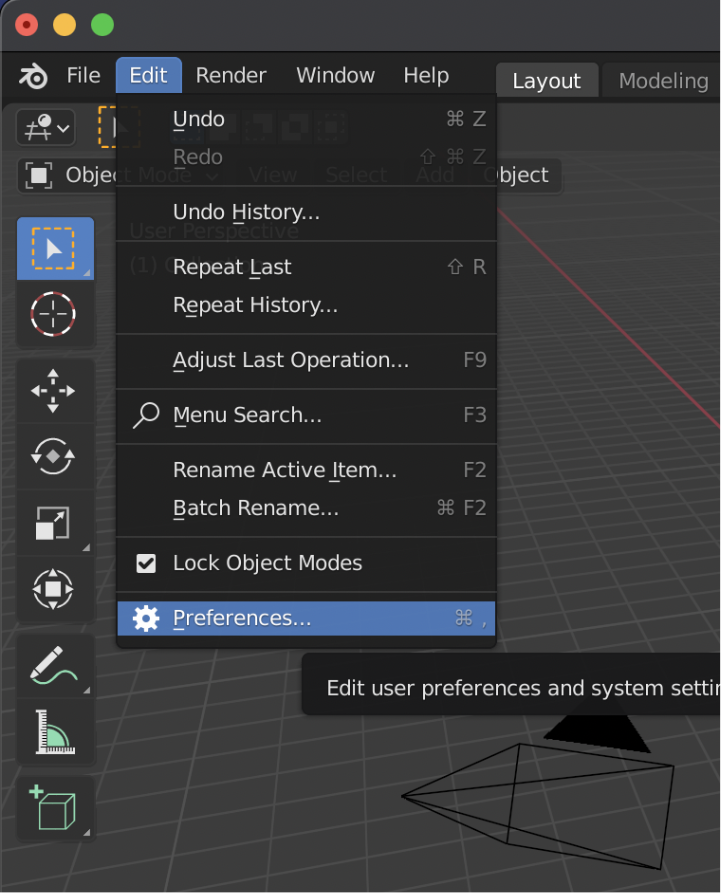Open Repeat History from the menu
The image size is (721, 893).
[x=306, y=305]
